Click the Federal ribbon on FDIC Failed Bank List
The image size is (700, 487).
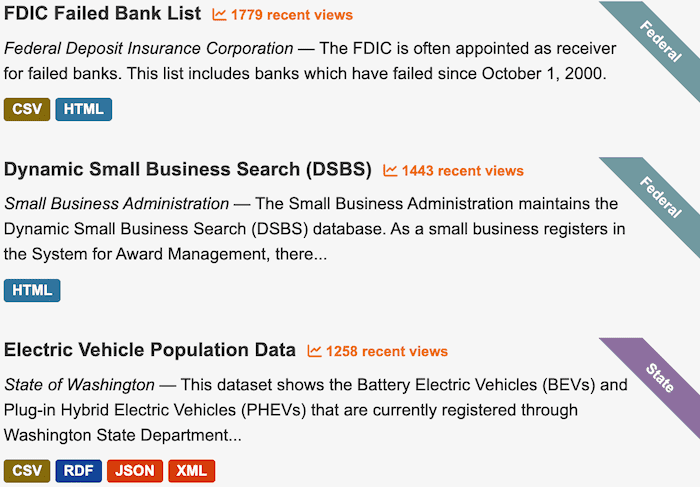click(657, 41)
